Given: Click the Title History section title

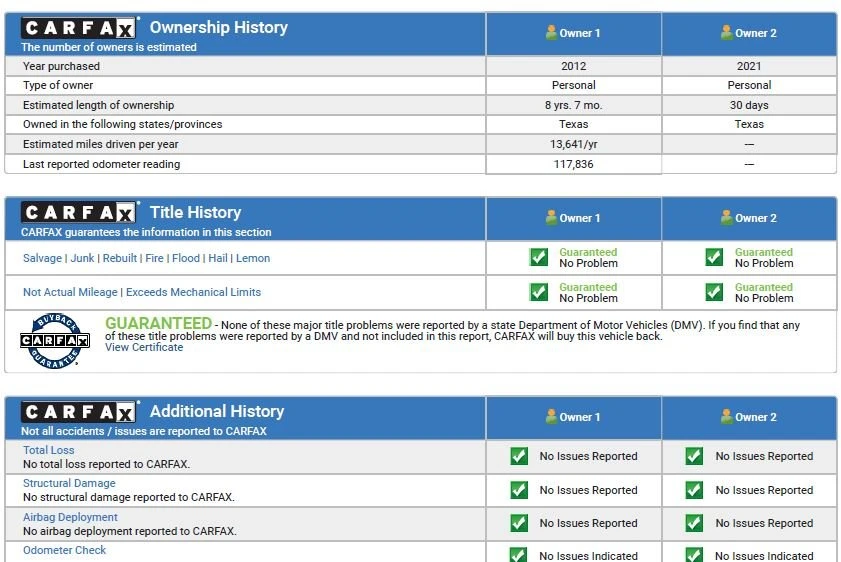Looking at the screenshot, I should coord(196,212).
